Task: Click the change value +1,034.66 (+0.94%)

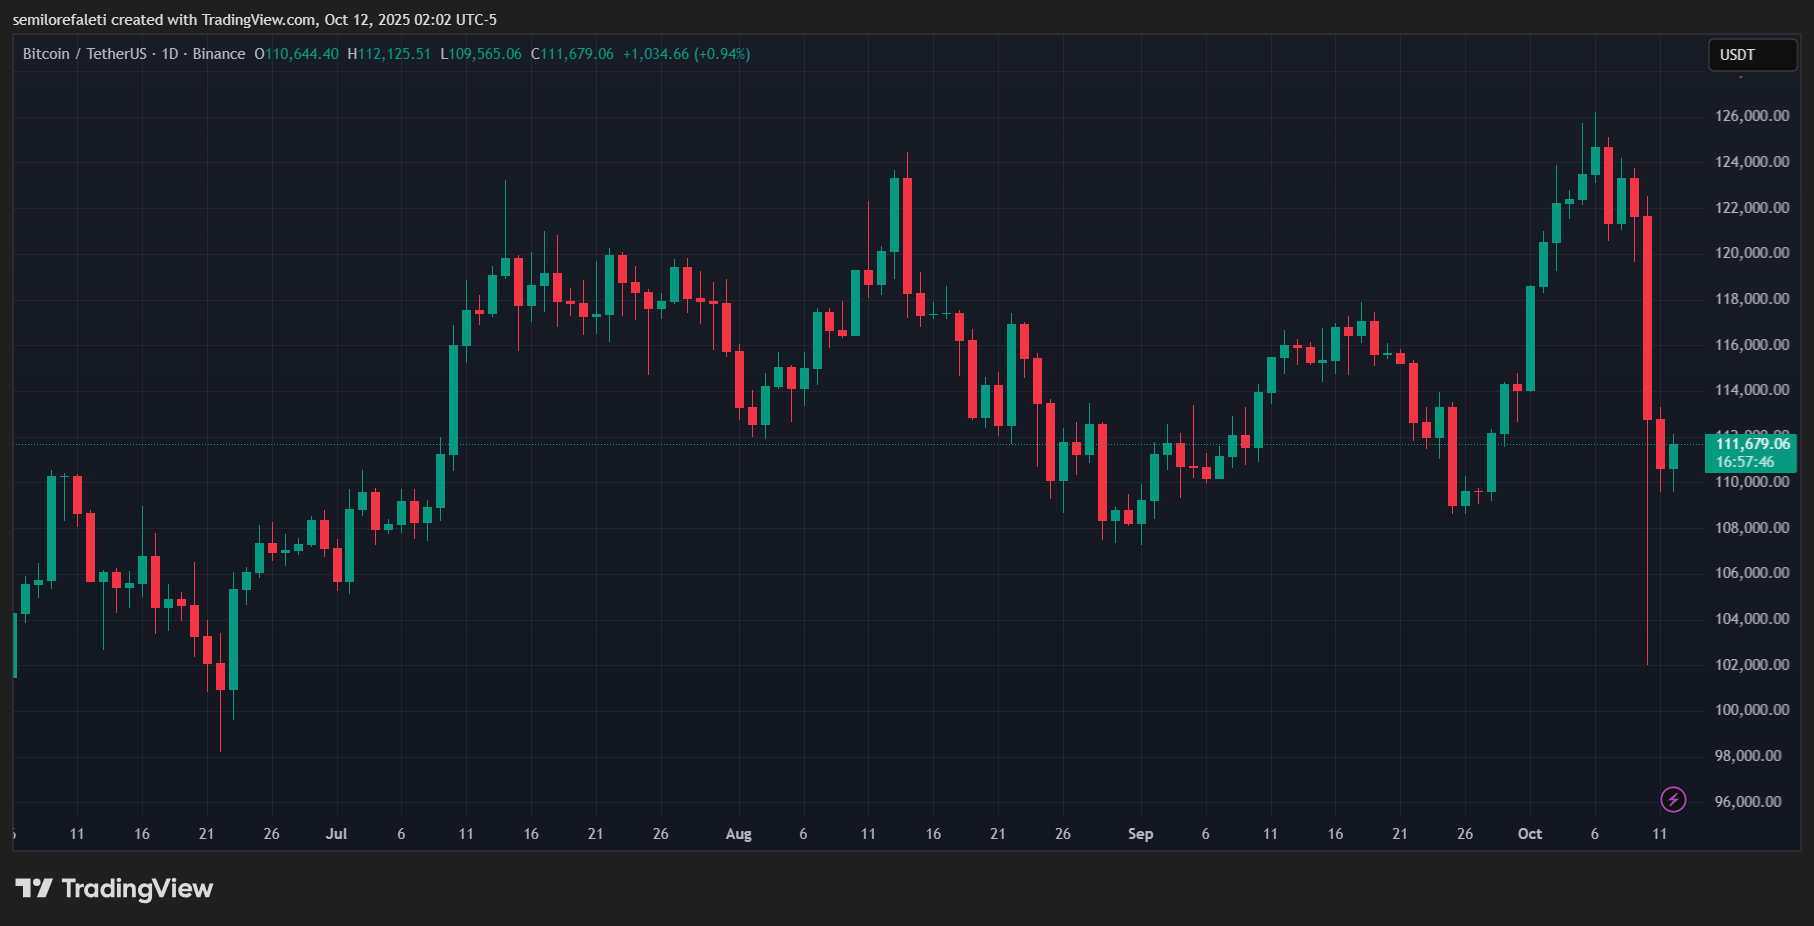Action: point(686,54)
